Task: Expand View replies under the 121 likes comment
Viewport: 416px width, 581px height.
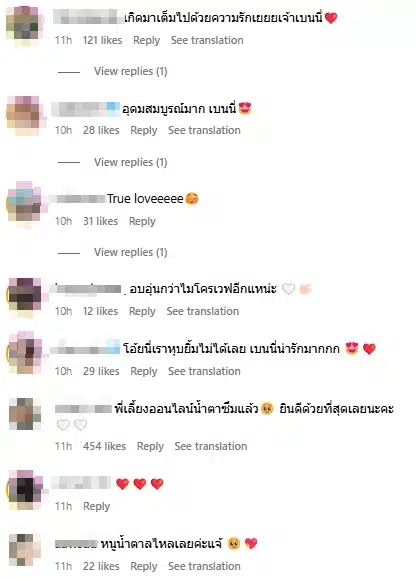Action: [x=130, y=71]
